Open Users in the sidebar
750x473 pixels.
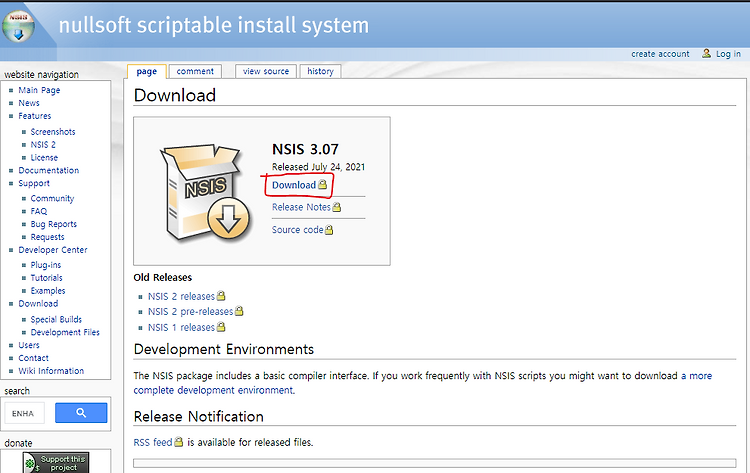[29, 345]
